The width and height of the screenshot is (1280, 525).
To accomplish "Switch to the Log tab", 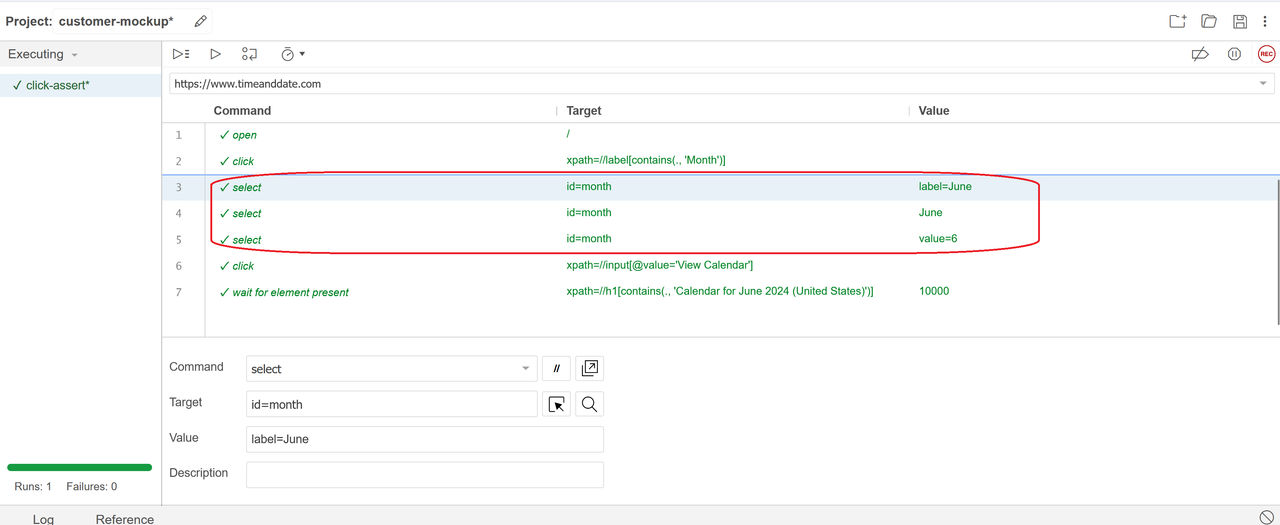I will [x=43, y=519].
